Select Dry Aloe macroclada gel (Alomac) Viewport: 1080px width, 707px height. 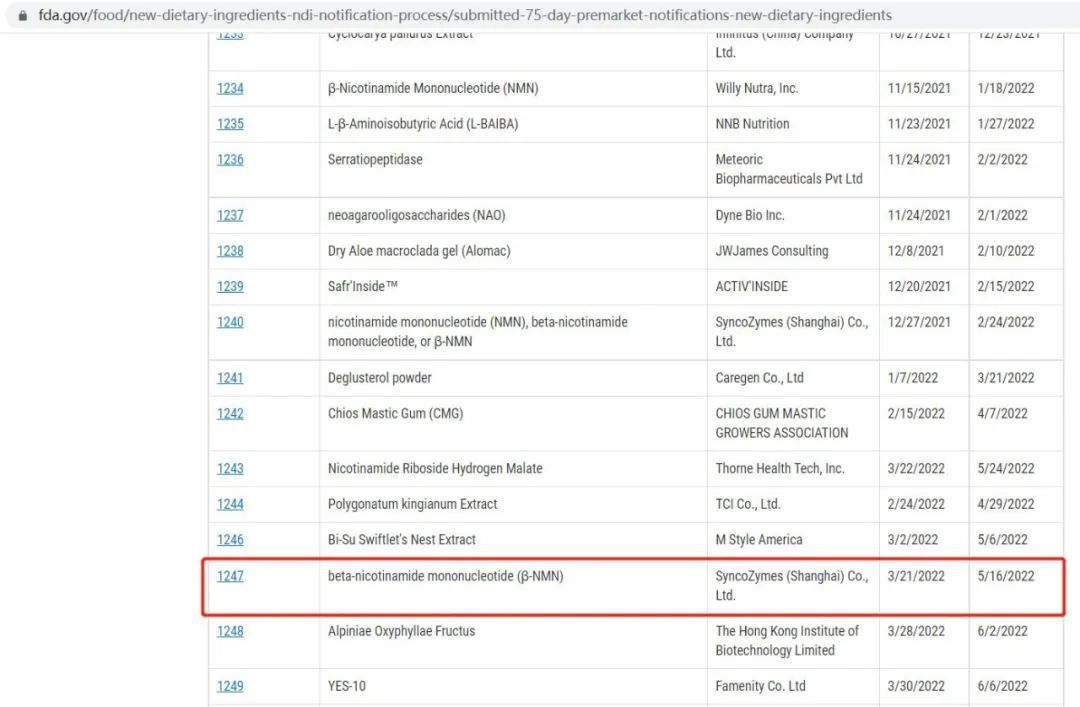(x=419, y=252)
